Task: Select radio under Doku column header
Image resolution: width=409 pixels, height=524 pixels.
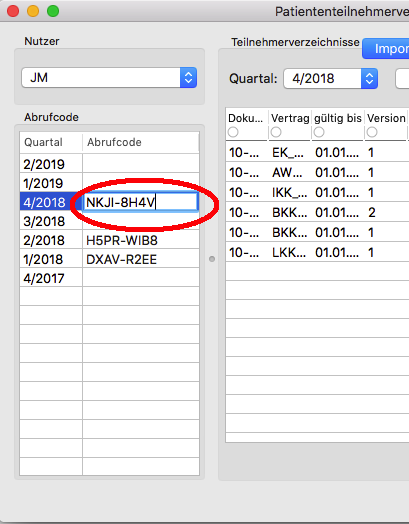Action: coord(233,132)
